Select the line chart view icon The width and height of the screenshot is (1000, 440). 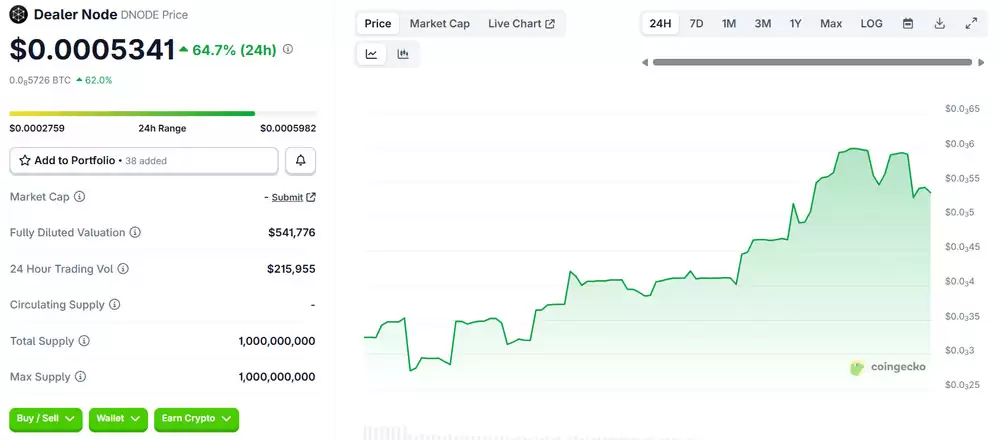coord(372,54)
